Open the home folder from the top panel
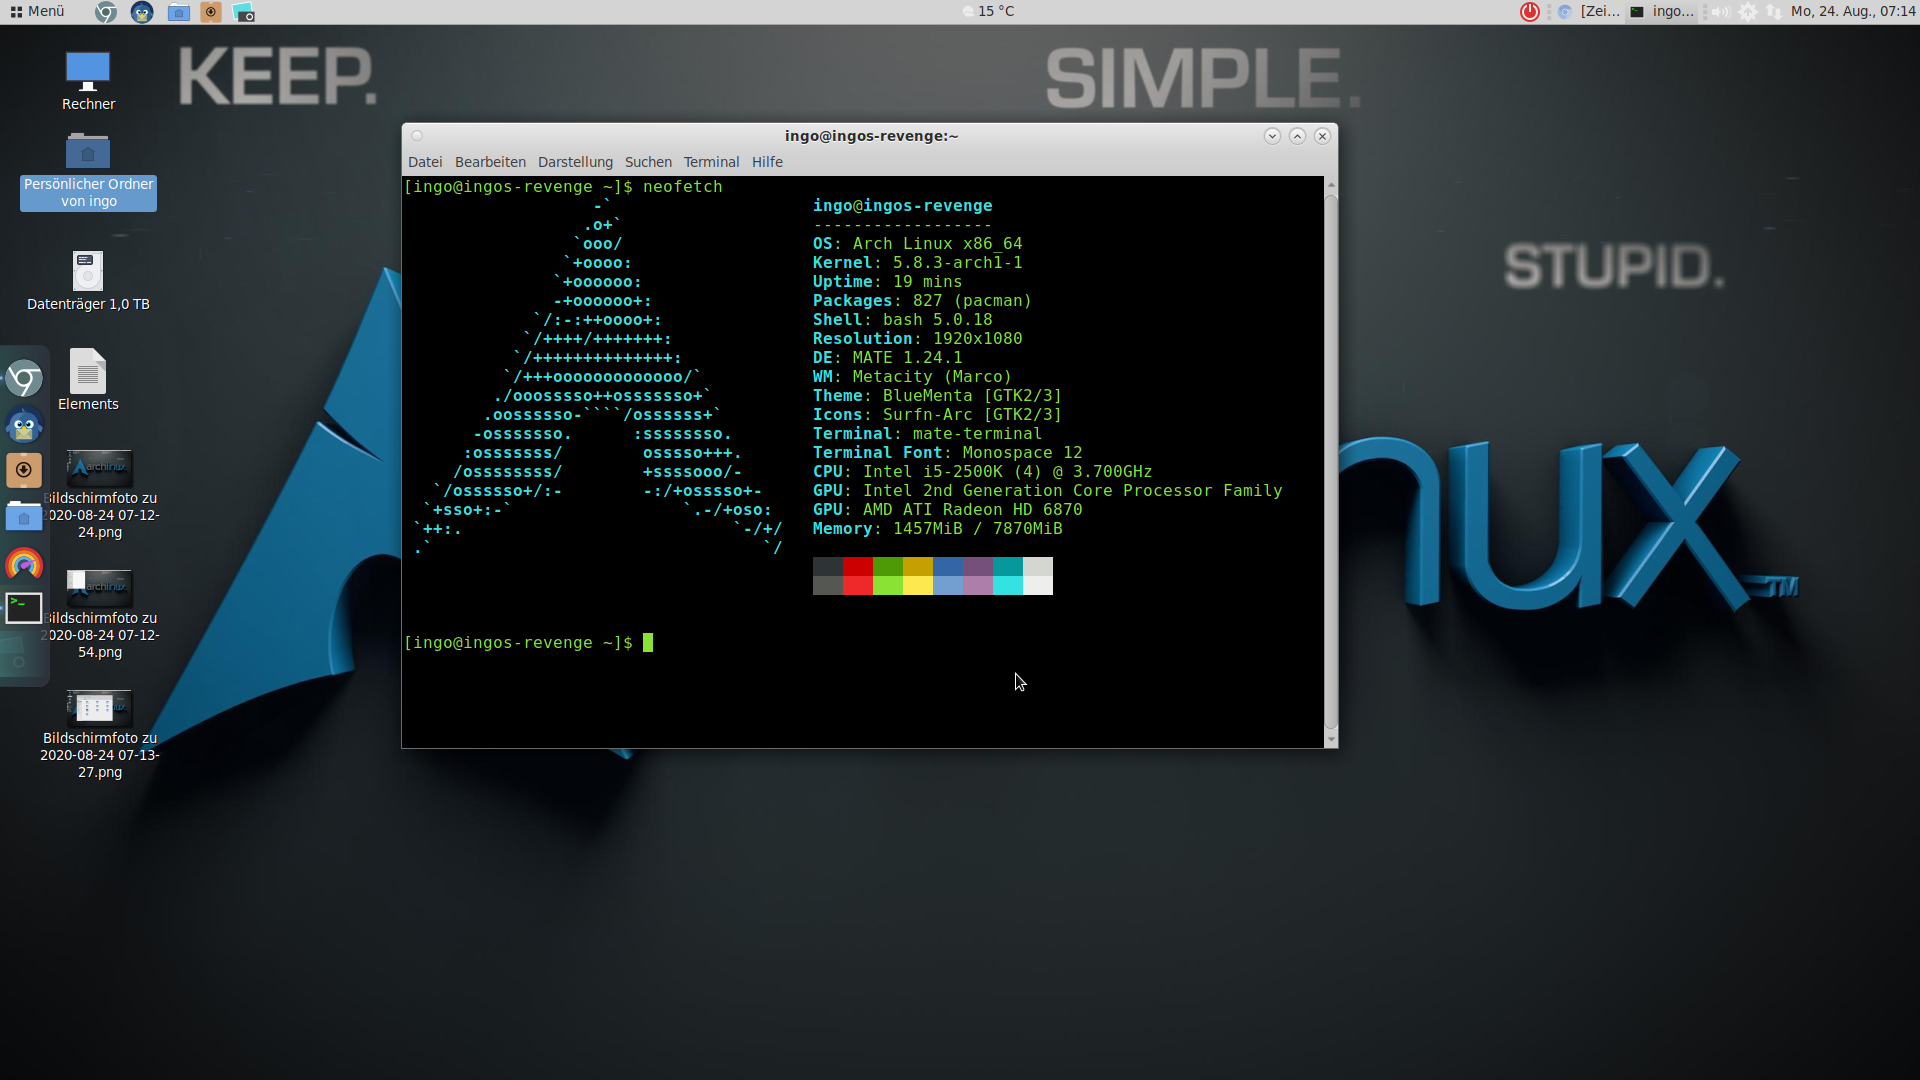Screen dimensions: 1920x1080 [179, 12]
